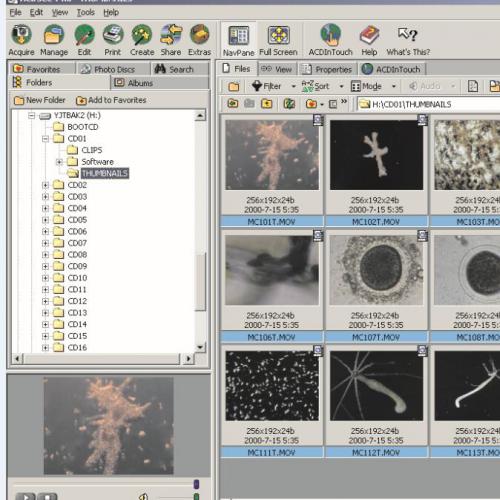
Task: Select the MC107T.MOV thumbnail
Action: coord(376,270)
